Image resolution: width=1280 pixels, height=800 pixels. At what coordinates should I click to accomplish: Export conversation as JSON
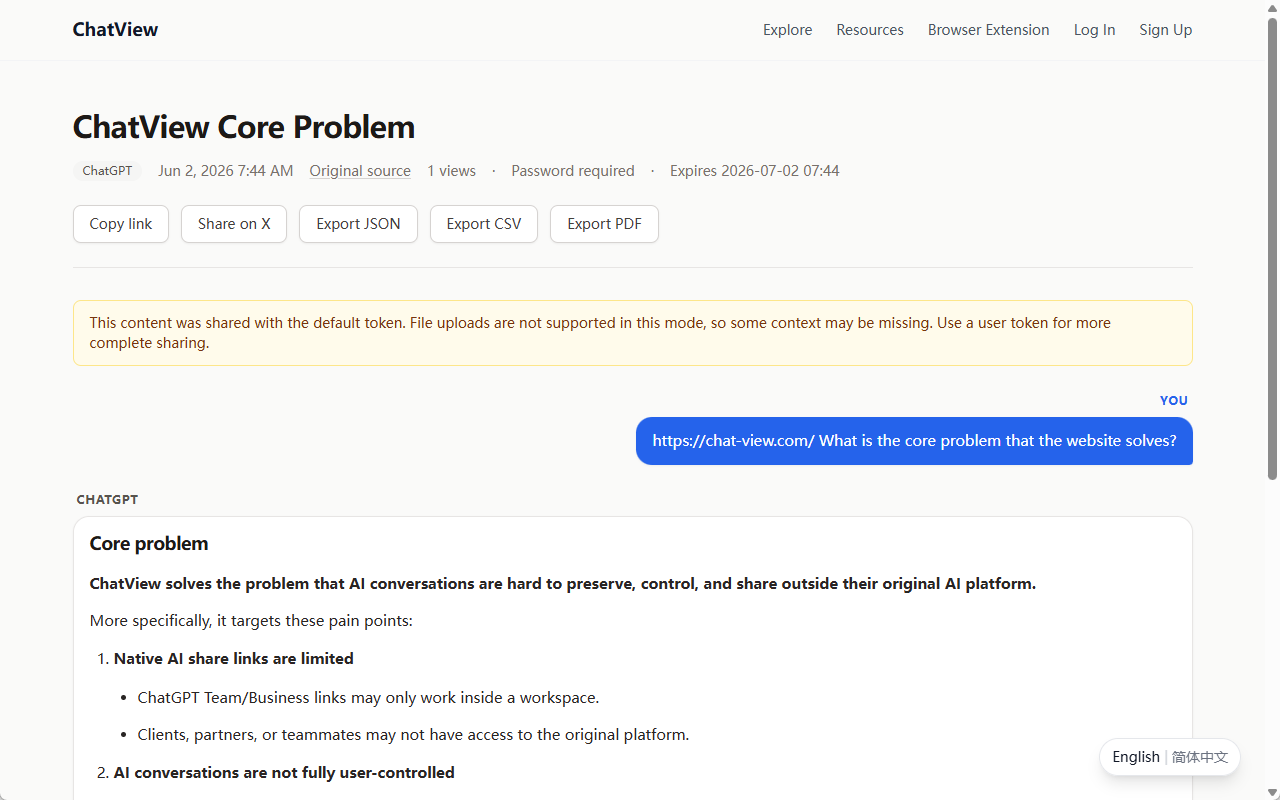358,224
